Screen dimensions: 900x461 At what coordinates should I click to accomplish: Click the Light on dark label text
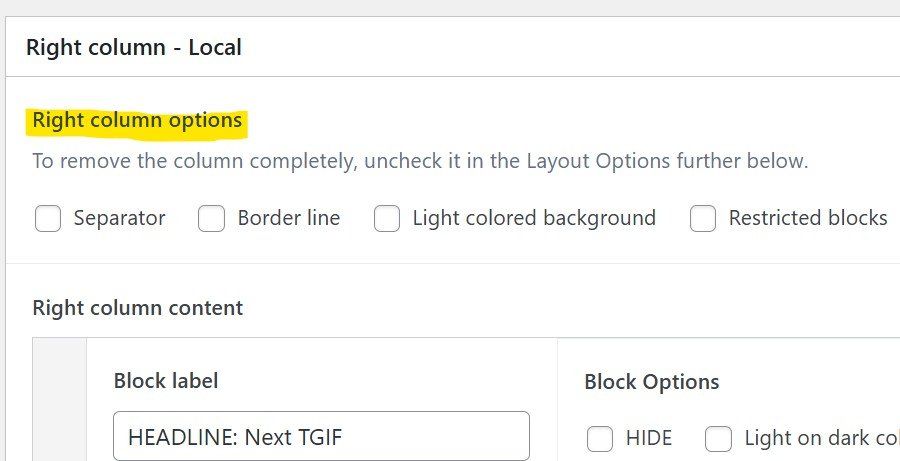(820, 438)
